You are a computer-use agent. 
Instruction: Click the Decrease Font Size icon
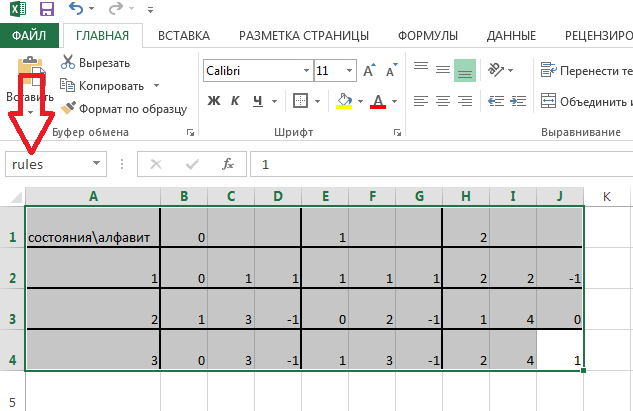tap(392, 70)
